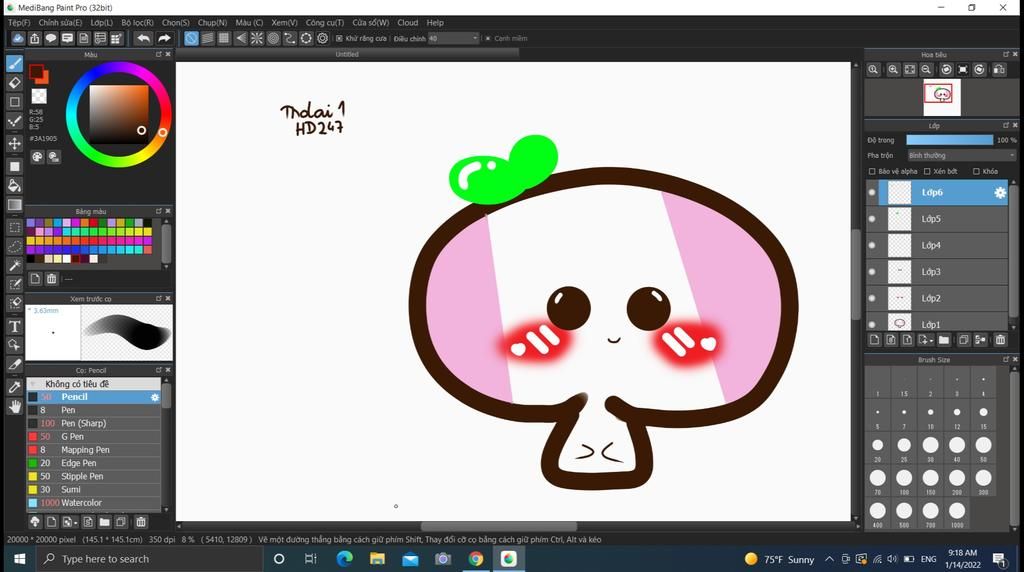Click the dark brown foreground color swatch
Screen dimensions: 1024x572
click(x=36, y=71)
